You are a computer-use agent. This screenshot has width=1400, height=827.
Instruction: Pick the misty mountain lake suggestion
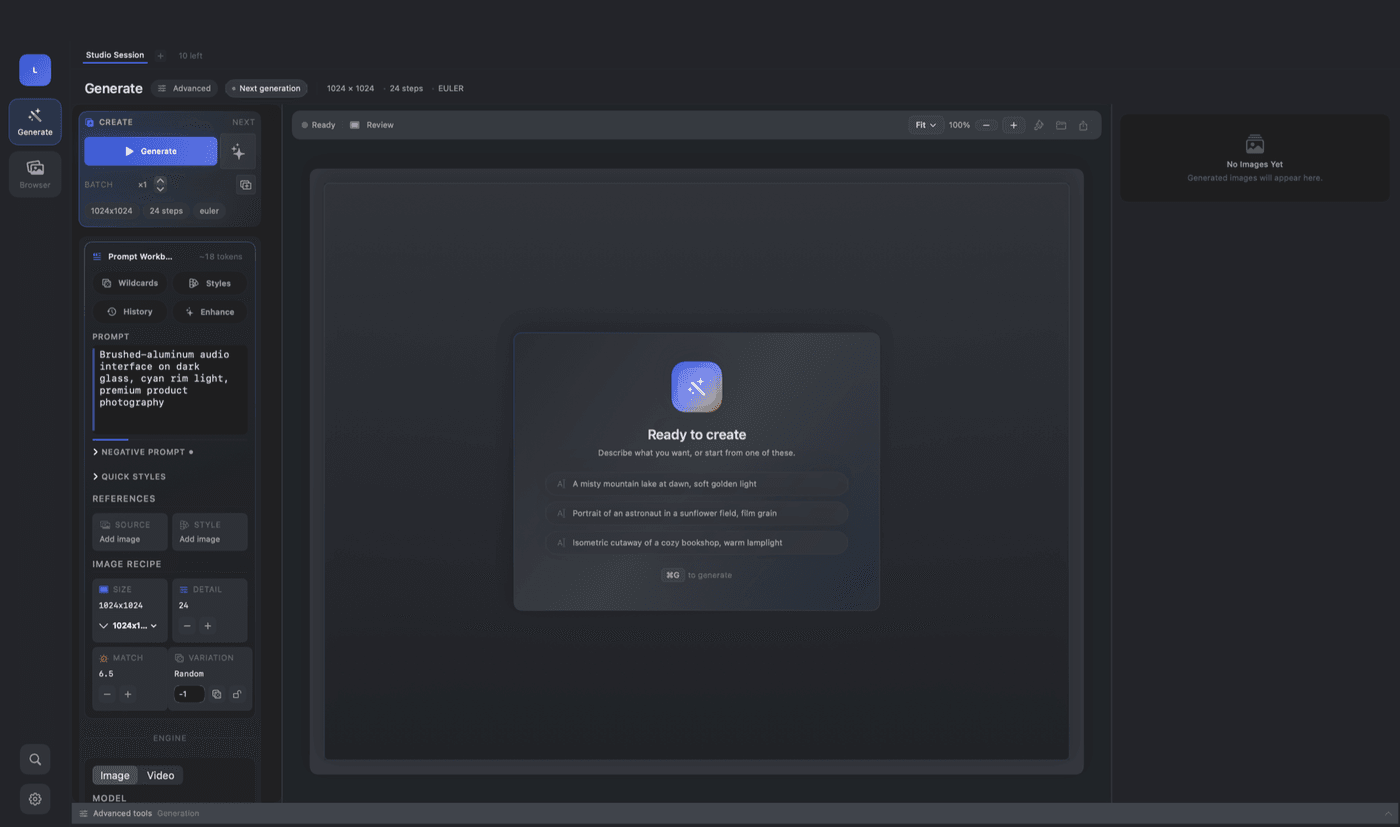tap(697, 484)
